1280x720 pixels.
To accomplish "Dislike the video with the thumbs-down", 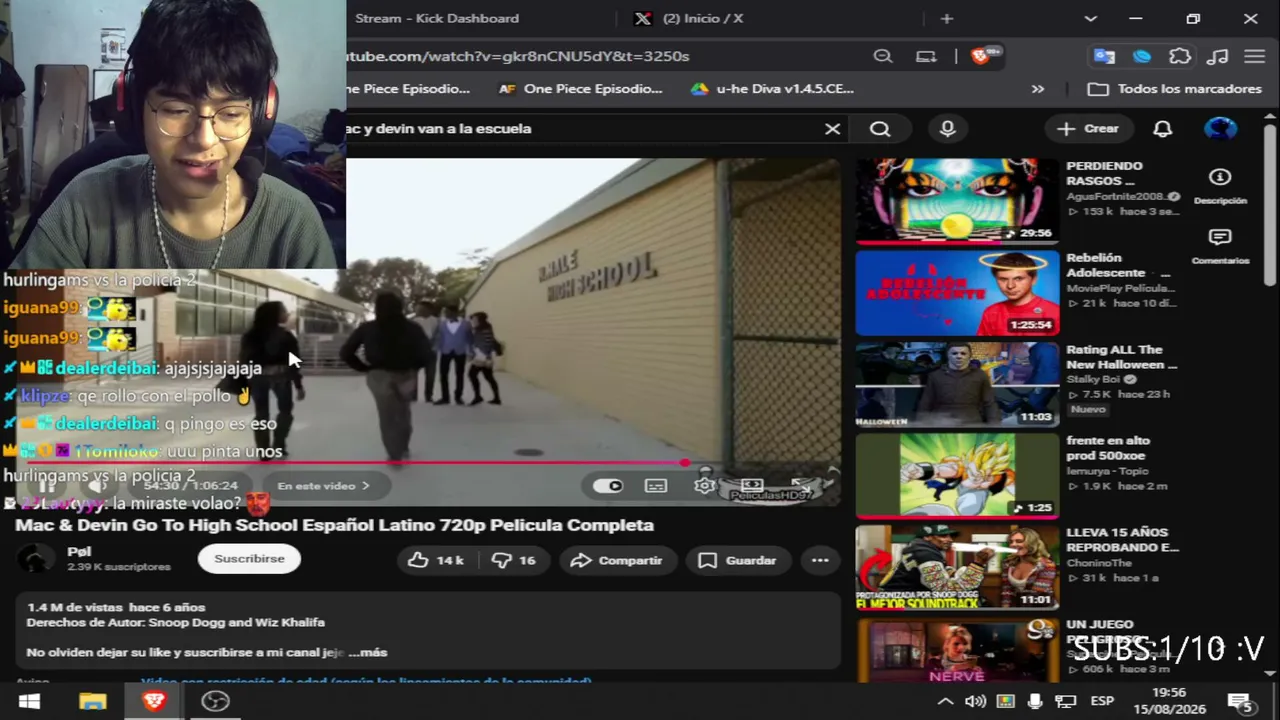I will pyautogui.click(x=513, y=560).
